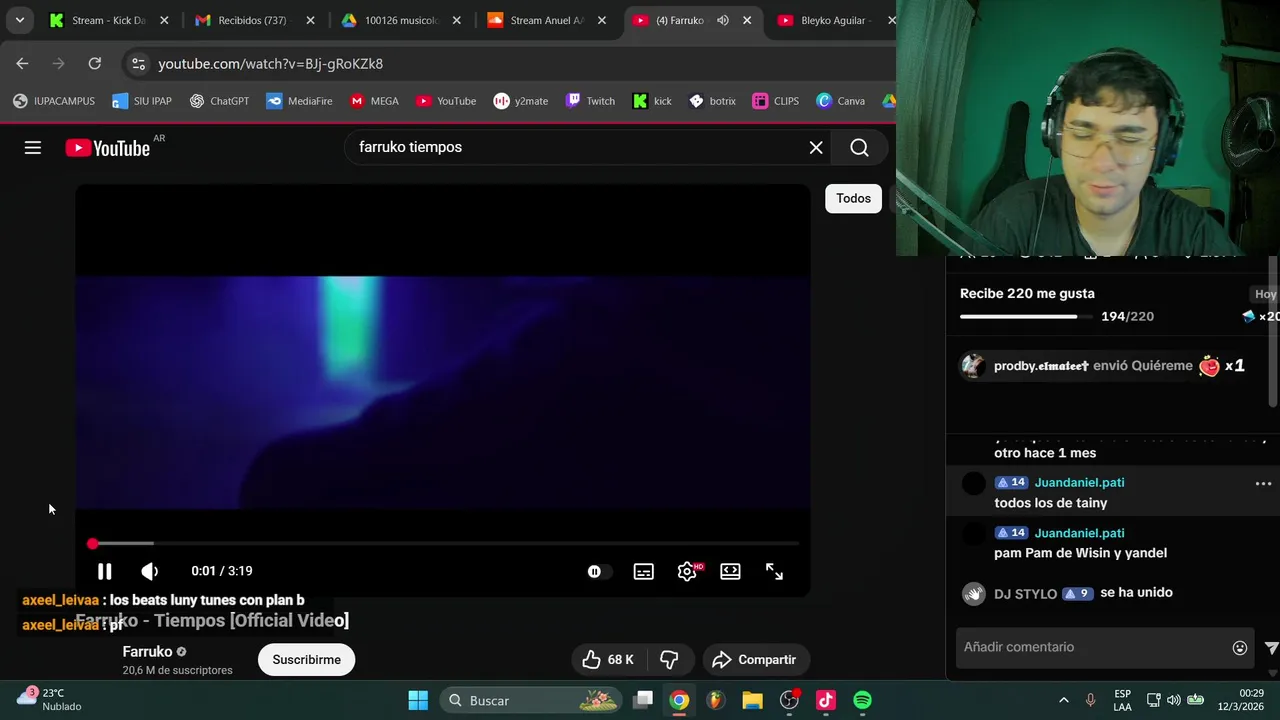Open File Explorer from the taskbar
Image resolution: width=1280 pixels, height=720 pixels.
(x=752, y=700)
